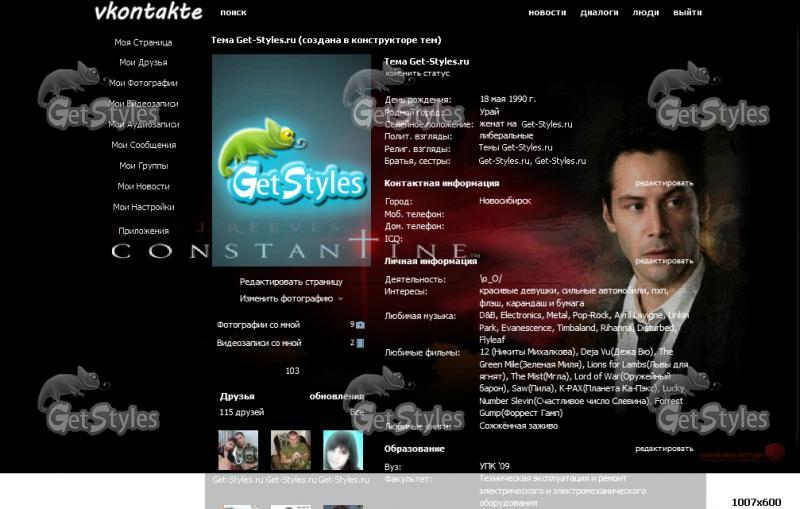Open Видеозаписи со мной
The height and width of the screenshot is (509, 800).
(x=259, y=343)
